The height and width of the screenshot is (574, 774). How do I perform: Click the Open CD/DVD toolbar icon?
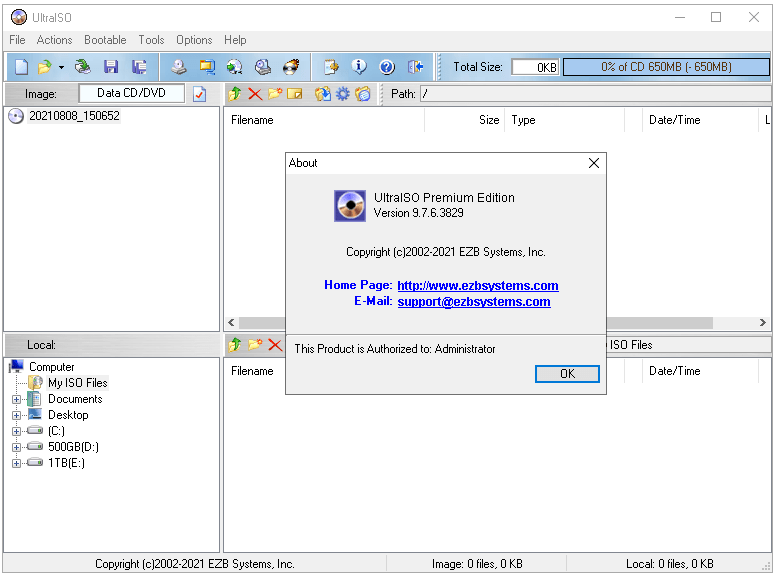coord(83,67)
